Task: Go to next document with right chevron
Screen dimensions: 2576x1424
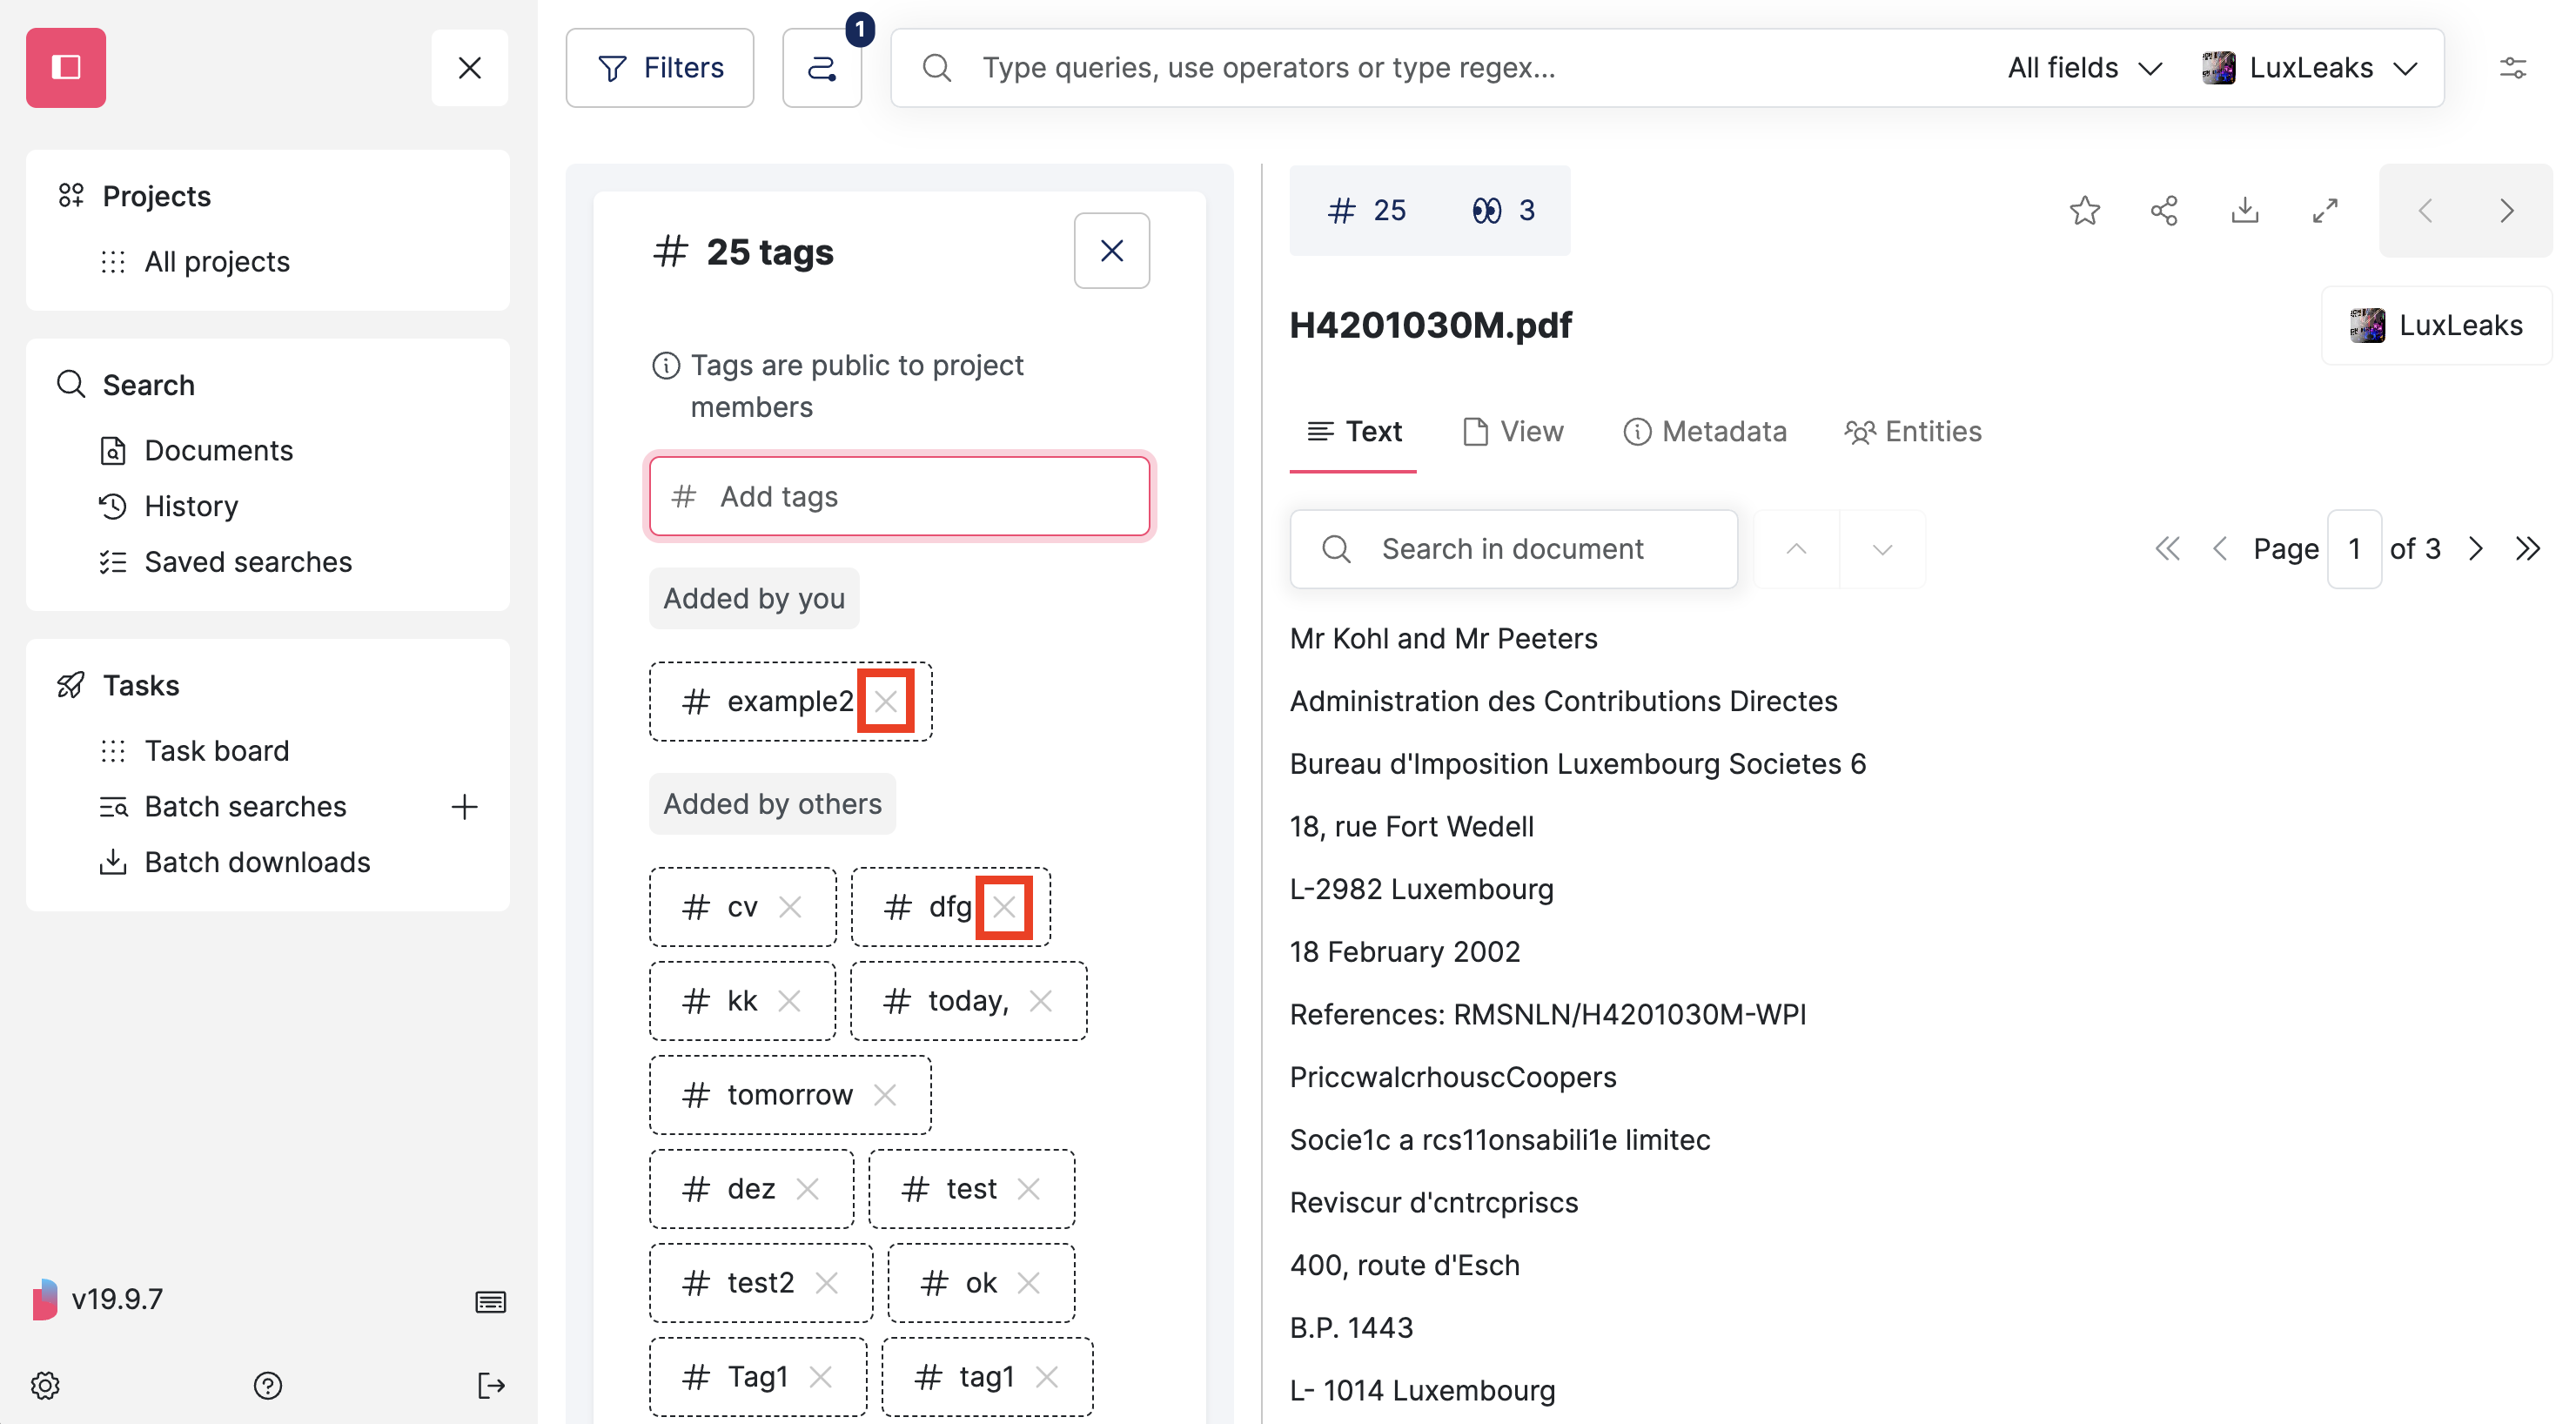Action: pyautogui.click(x=2506, y=210)
